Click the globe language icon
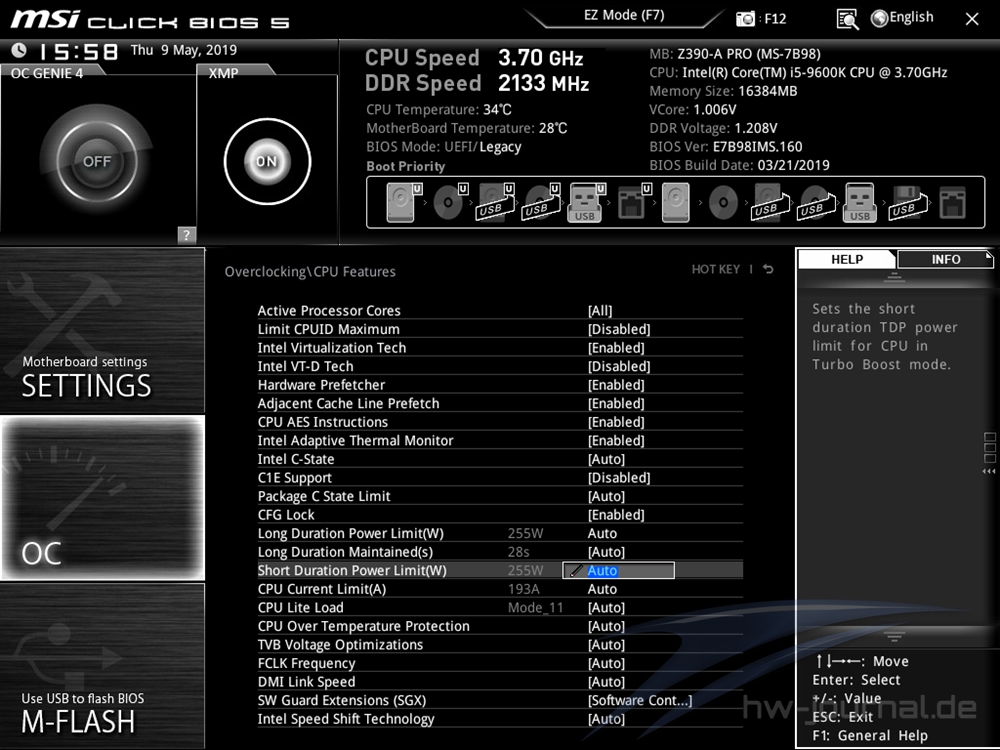Screen dimensions: 1000x750 (x=879, y=18)
